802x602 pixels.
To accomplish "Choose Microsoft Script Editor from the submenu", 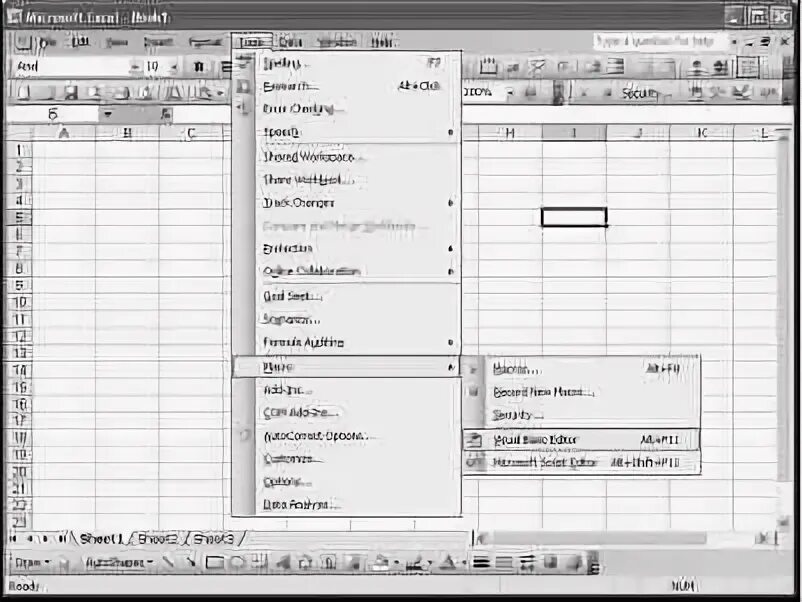I will click(x=581, y=462).
